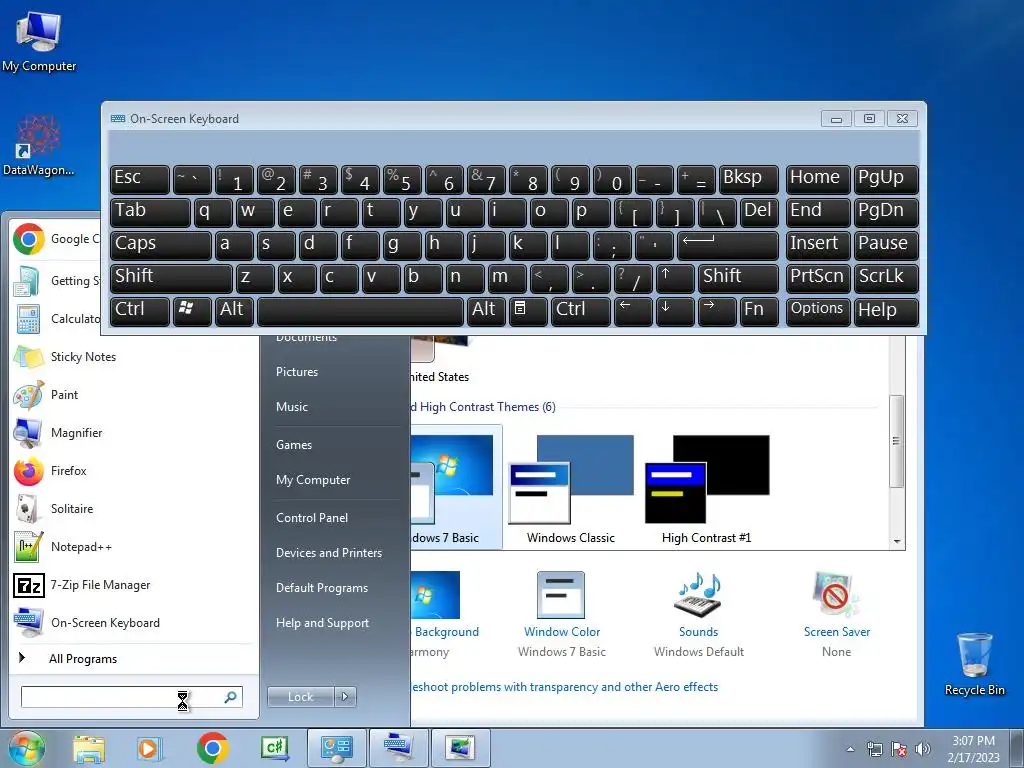Image resolution: width=1024 pixels, height=768 pixels.
Task: Click the Start menu search box
Action: click(x=132, y=697)
